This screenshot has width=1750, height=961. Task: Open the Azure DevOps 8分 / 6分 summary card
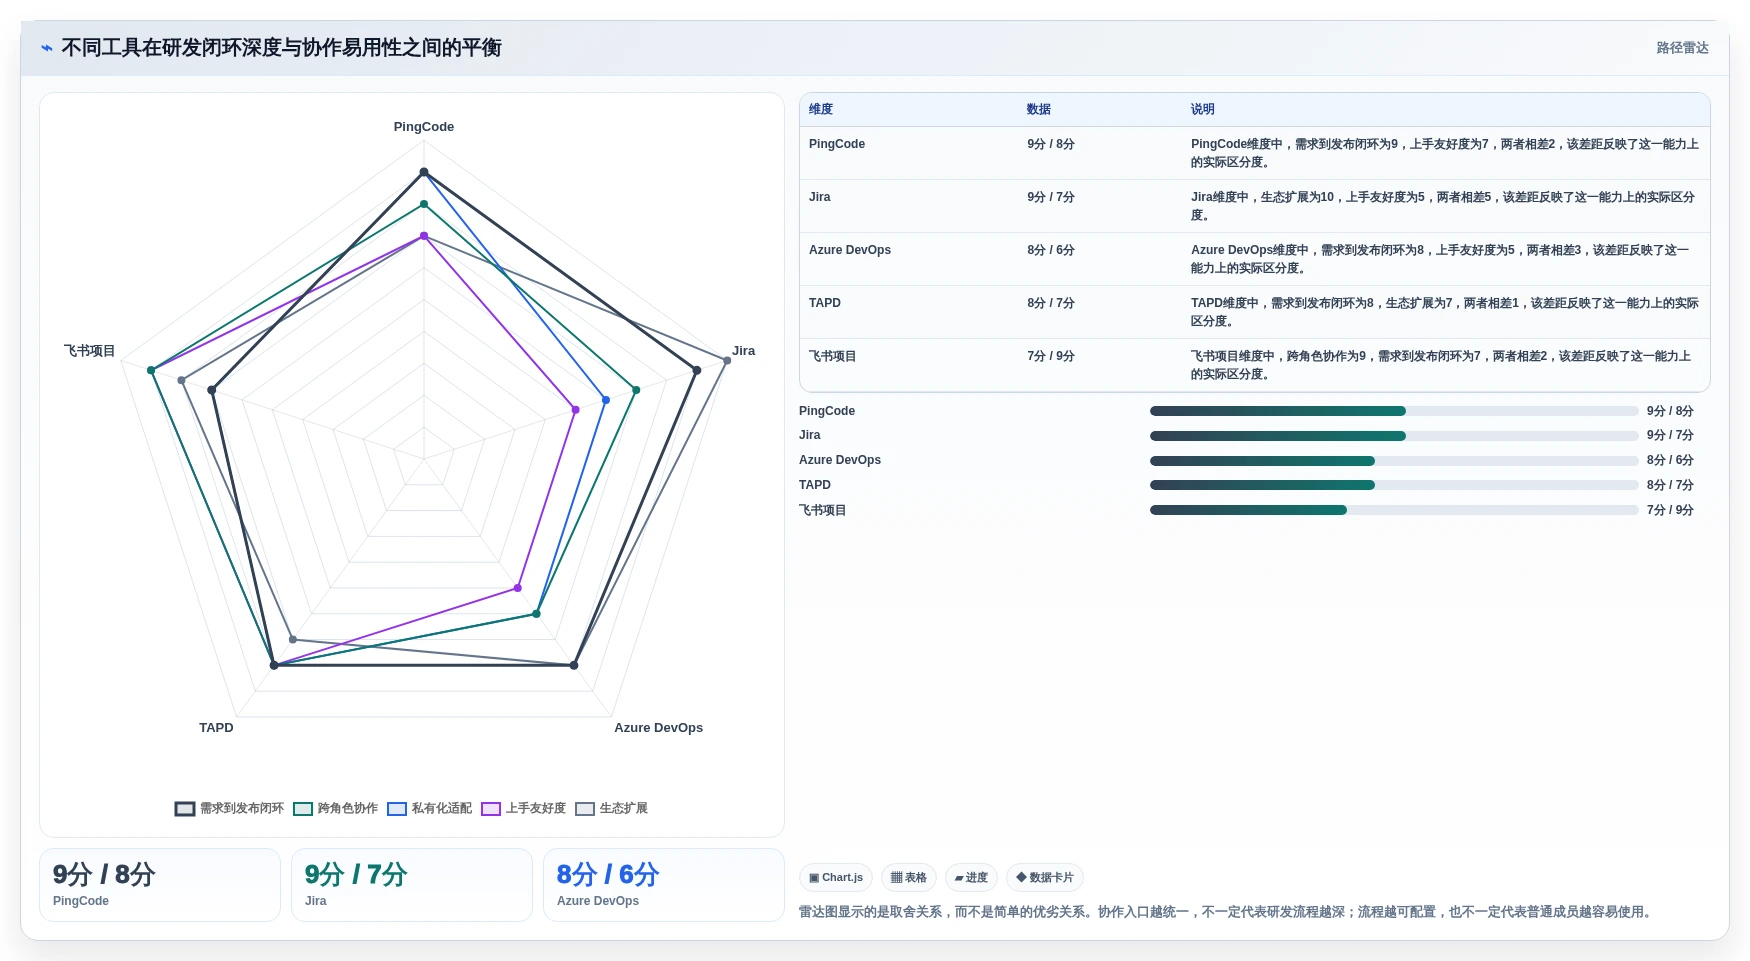(664, 885)
